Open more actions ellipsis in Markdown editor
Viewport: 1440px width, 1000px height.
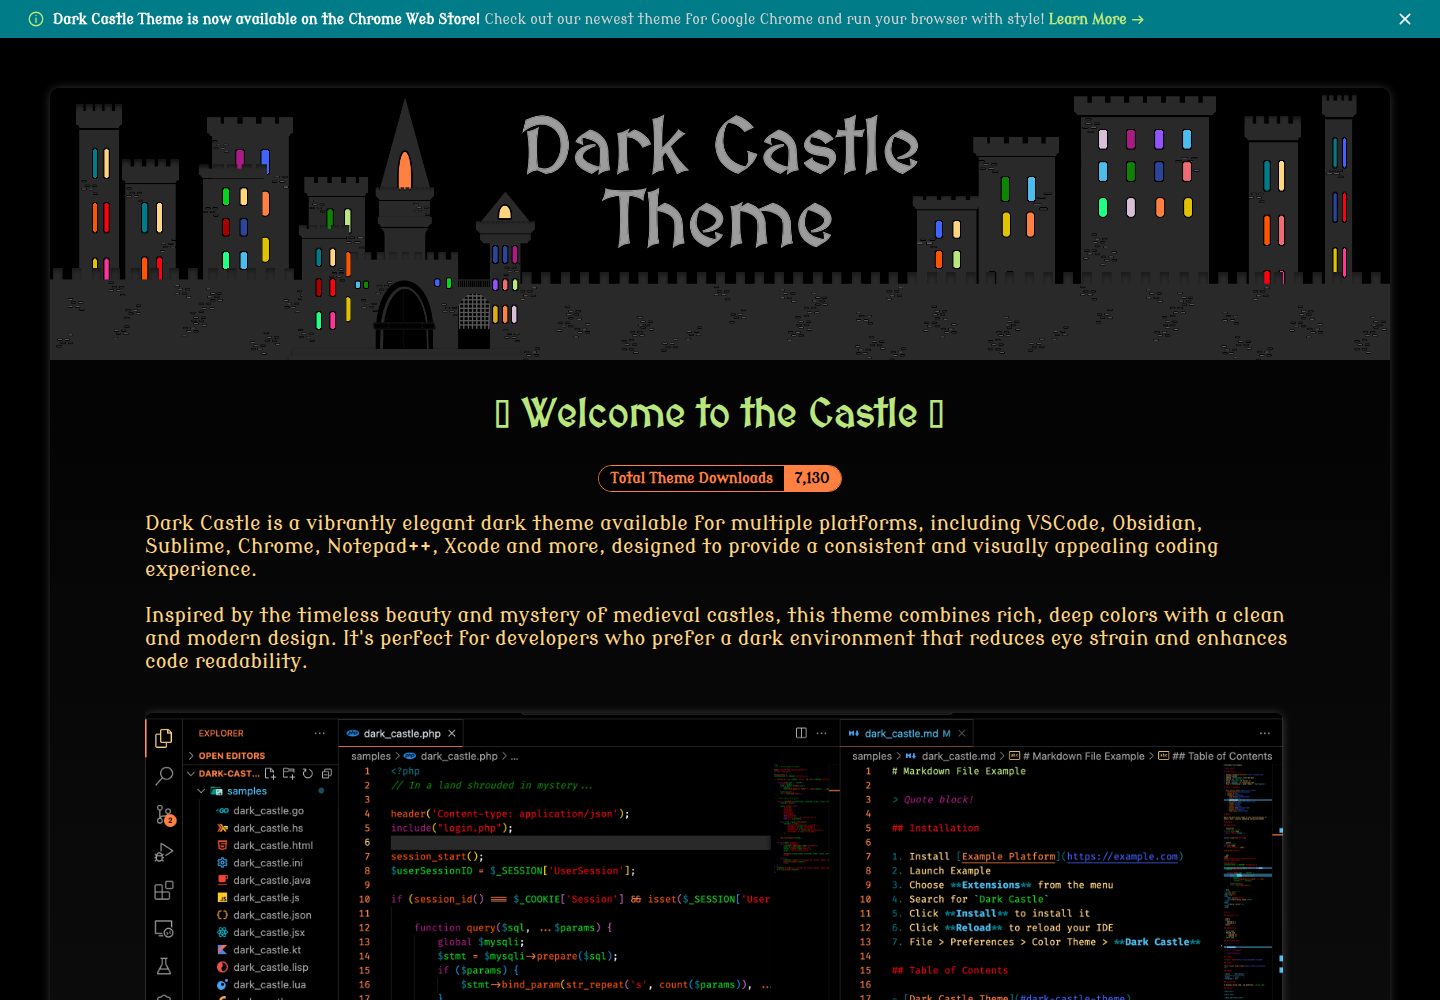(x=1264, y=733)
